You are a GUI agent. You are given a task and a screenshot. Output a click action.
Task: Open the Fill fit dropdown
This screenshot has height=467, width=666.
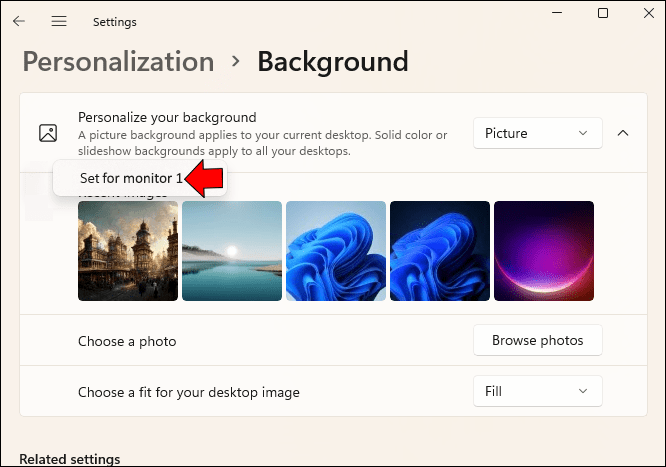[x=537, y=391]
